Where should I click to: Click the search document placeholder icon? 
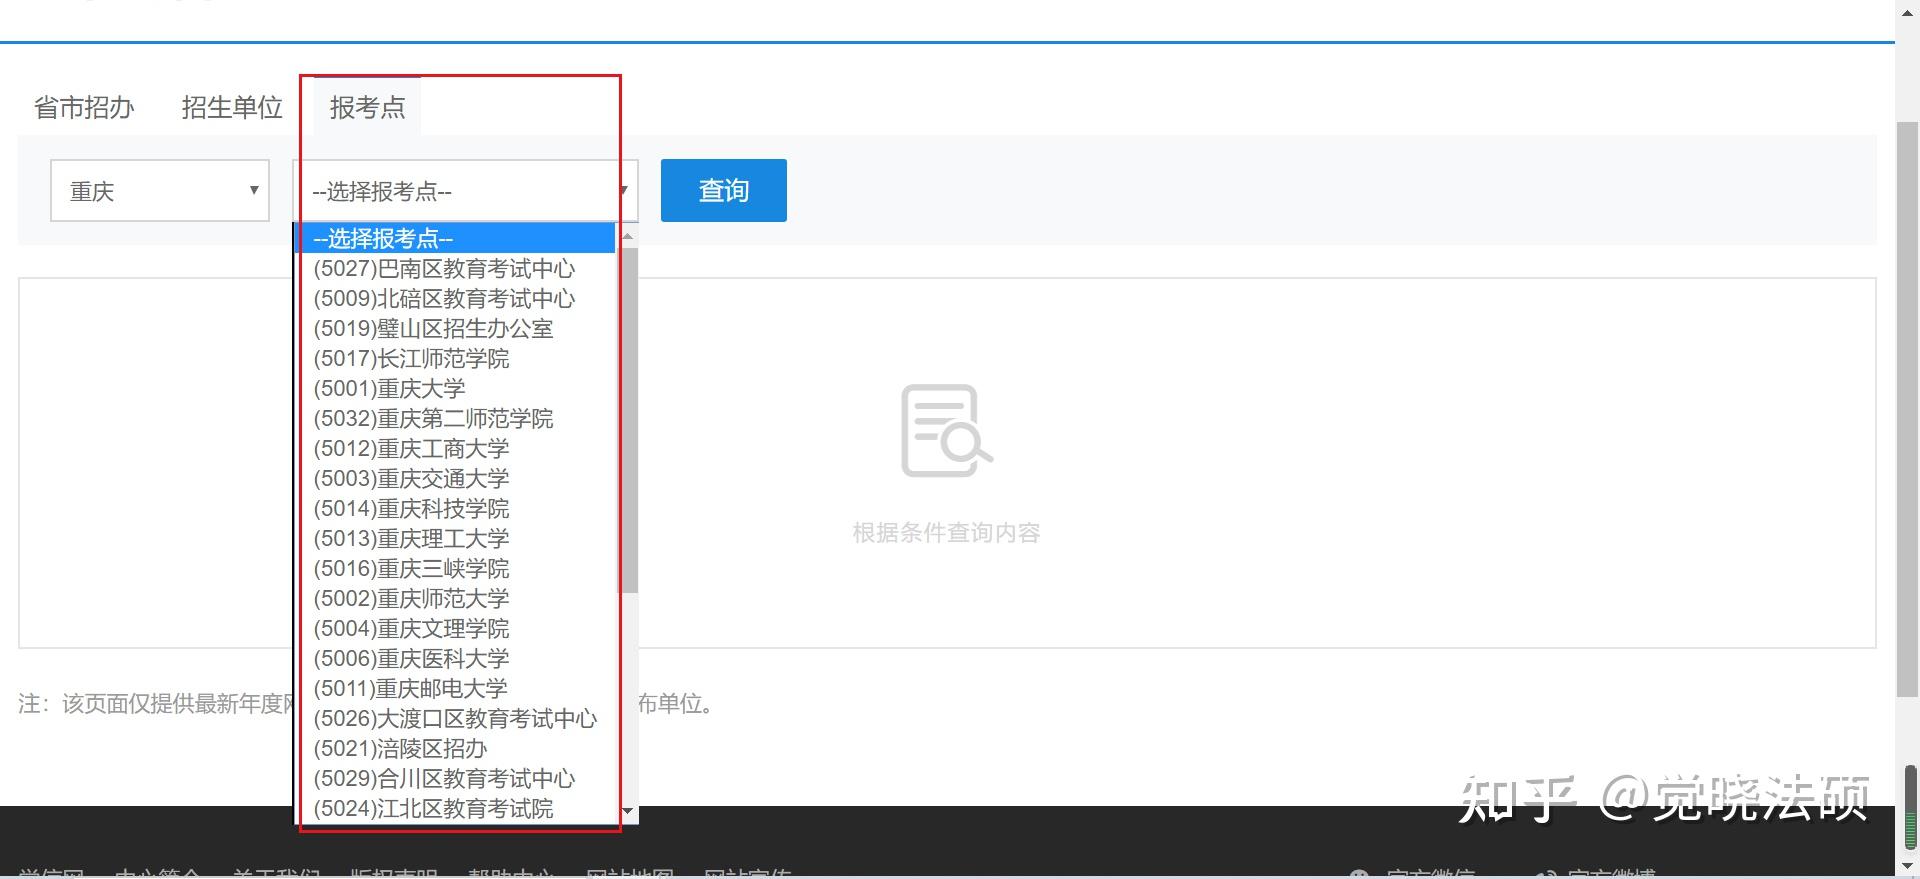(946, 430)
